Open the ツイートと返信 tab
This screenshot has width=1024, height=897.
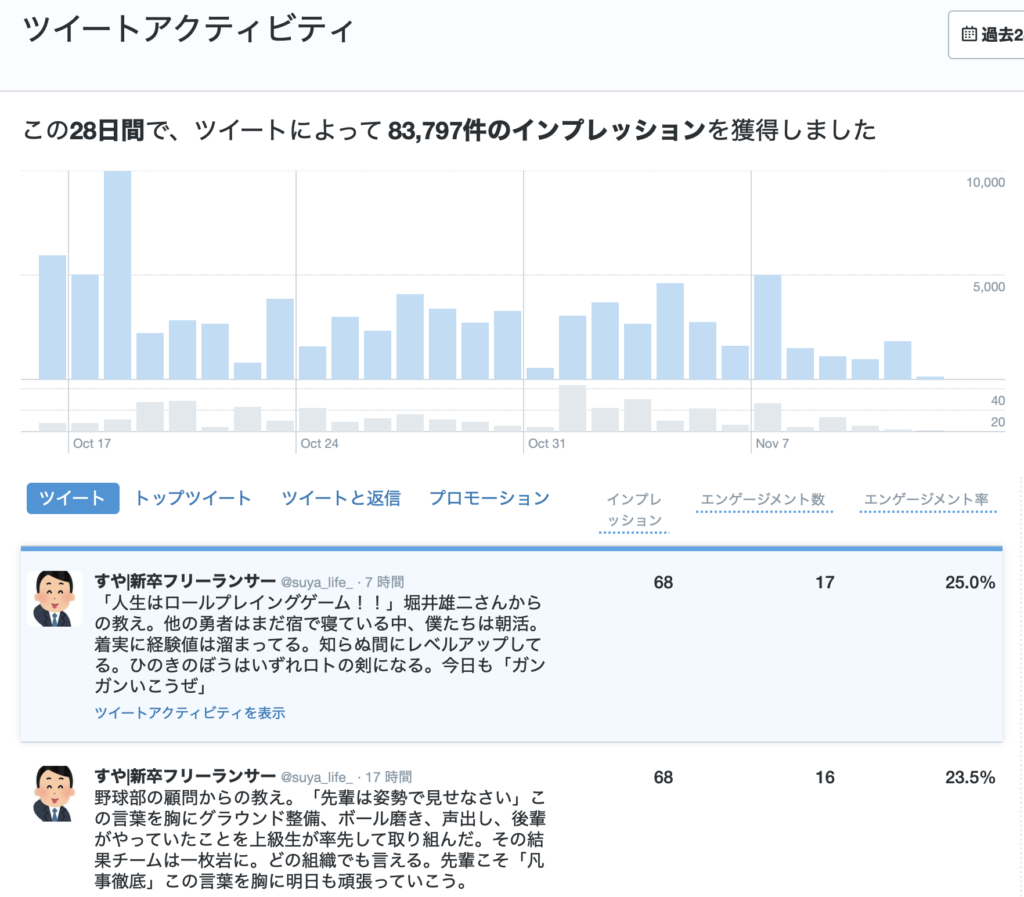pos(341,498)
